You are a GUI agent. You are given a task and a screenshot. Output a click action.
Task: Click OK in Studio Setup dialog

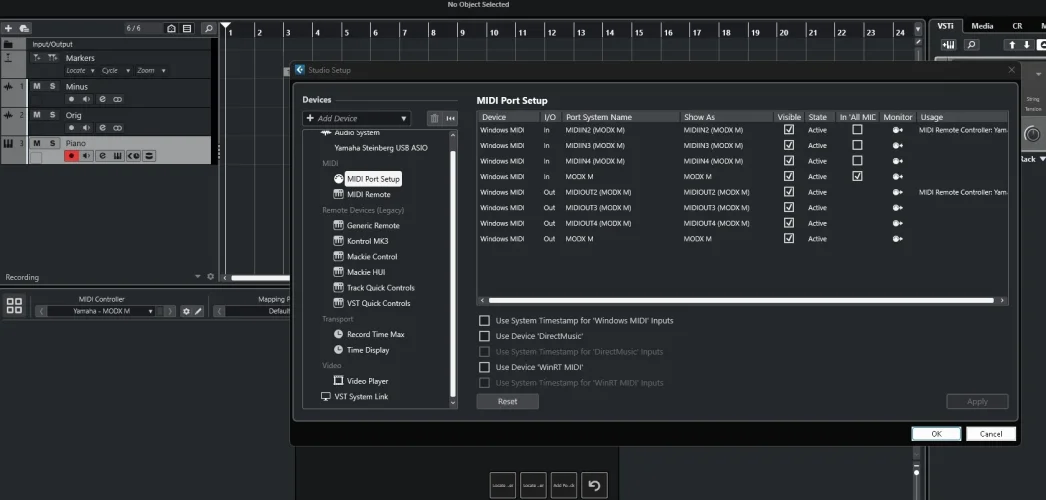tap(936, 434)
